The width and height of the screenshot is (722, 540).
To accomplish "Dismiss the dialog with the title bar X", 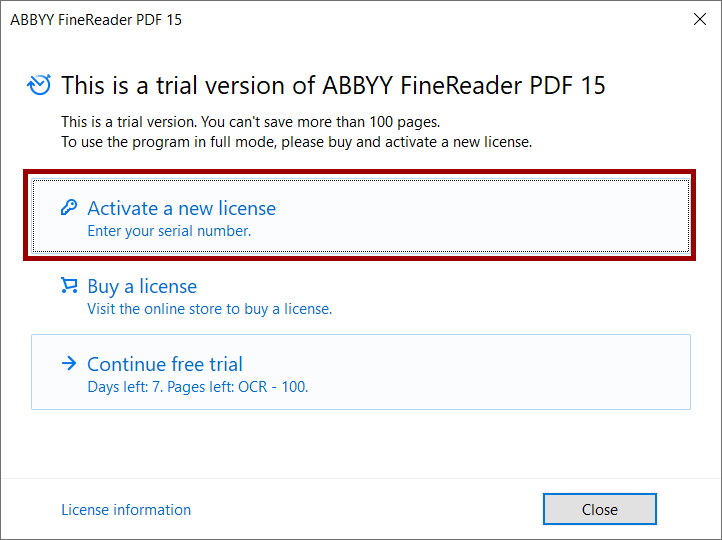I will click(x=700, y=19).
